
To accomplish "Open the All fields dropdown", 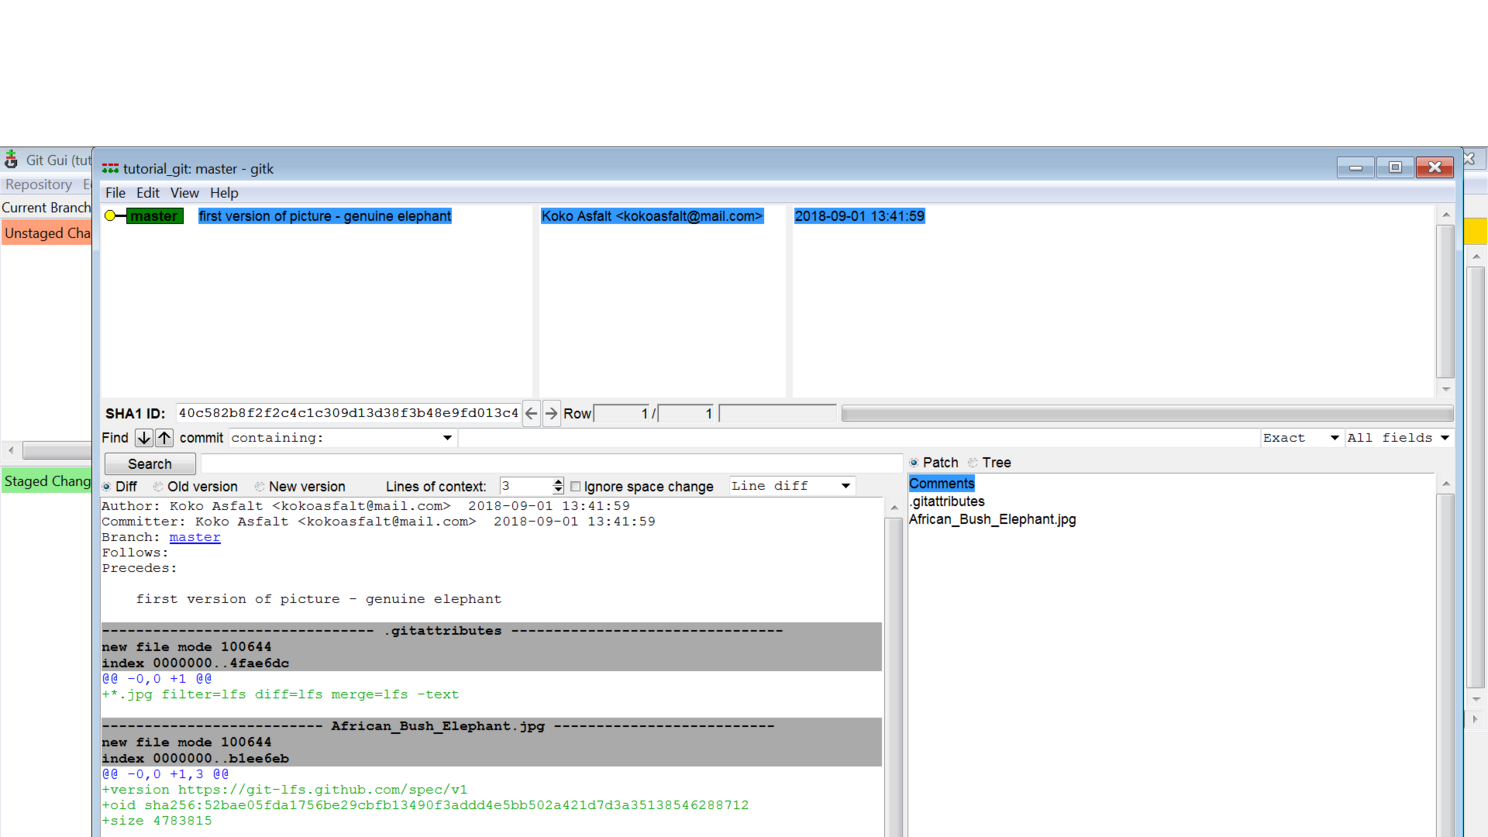I will [1398, 438].
